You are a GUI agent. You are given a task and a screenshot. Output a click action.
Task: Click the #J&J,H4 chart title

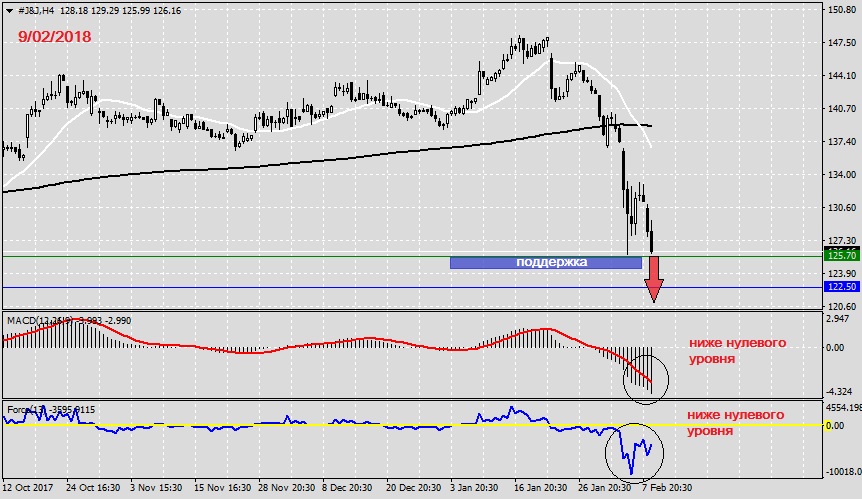[x=40, y=10]
